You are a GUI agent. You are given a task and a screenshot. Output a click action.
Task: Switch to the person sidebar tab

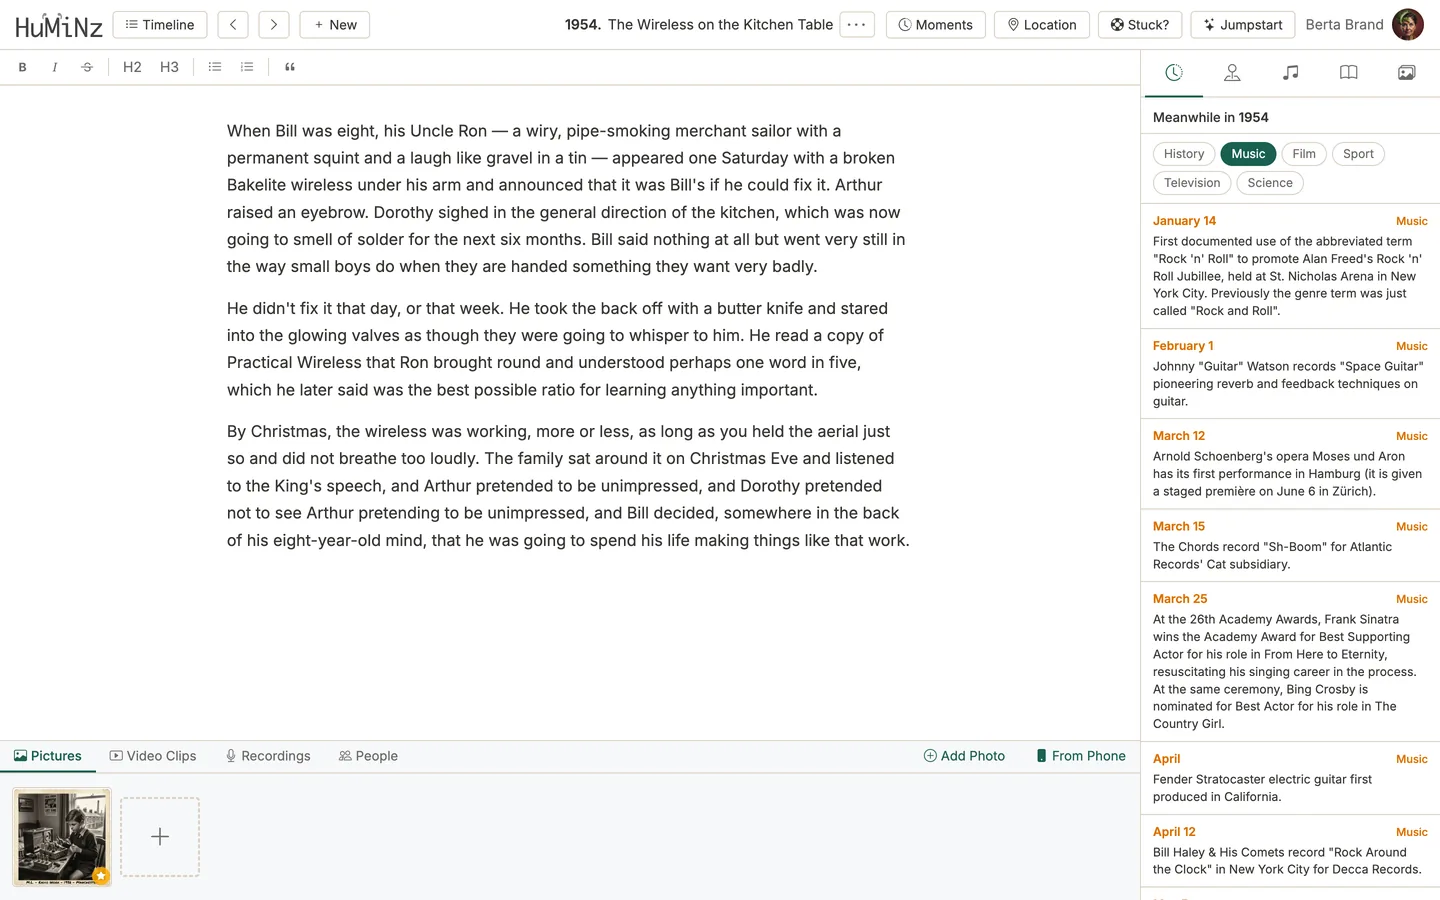(1232, 72)
